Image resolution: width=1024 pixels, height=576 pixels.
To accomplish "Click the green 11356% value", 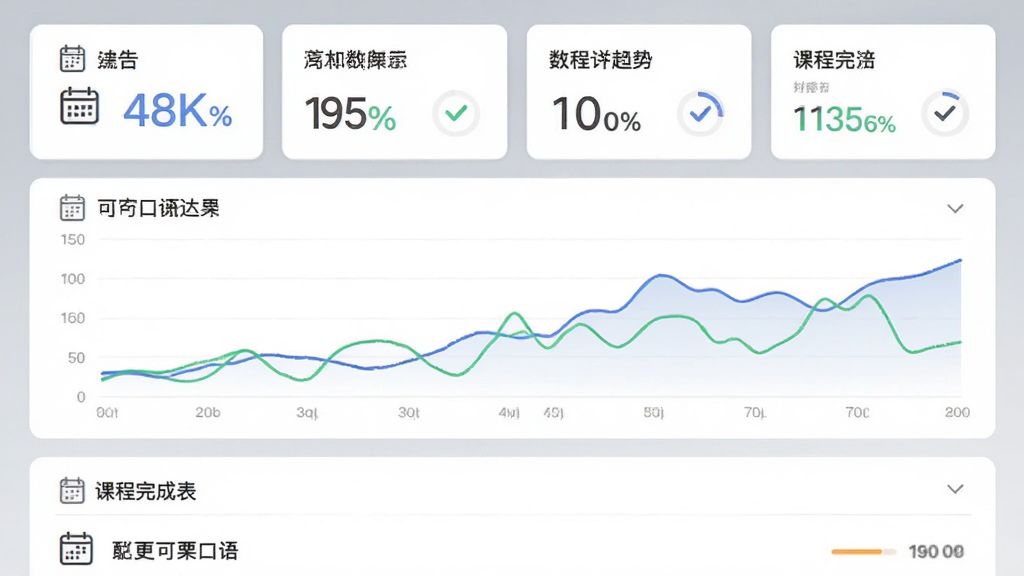I will pyautogui.click(x=844, y=120).
